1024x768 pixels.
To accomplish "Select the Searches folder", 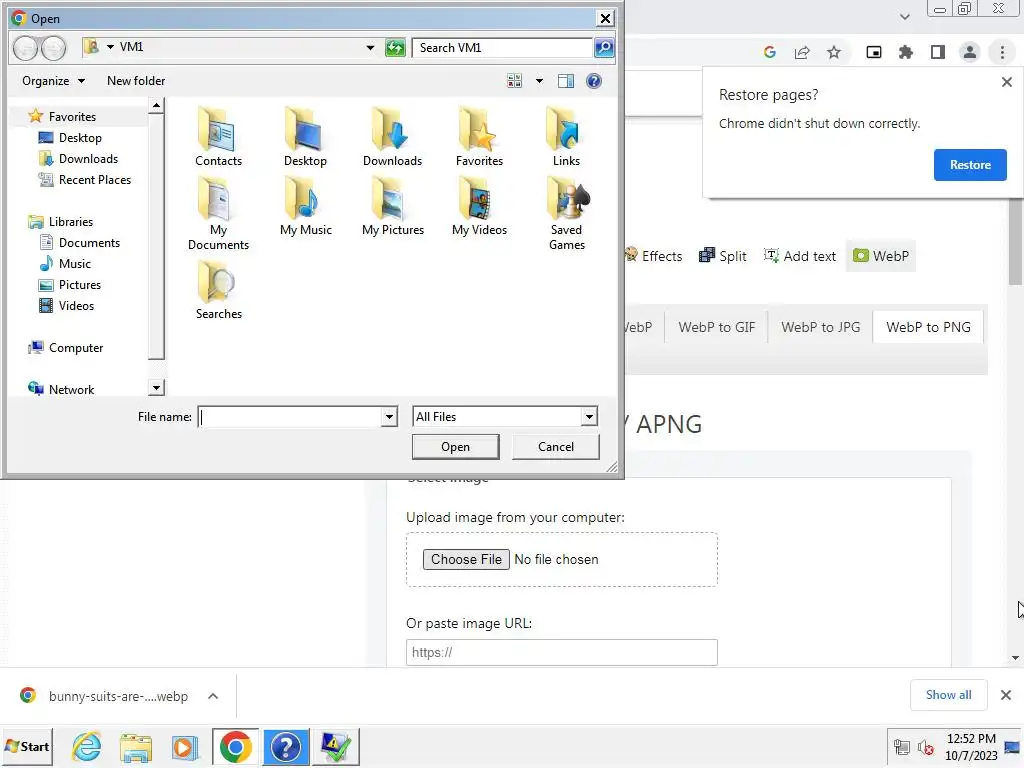I will (x=218, y=290).
